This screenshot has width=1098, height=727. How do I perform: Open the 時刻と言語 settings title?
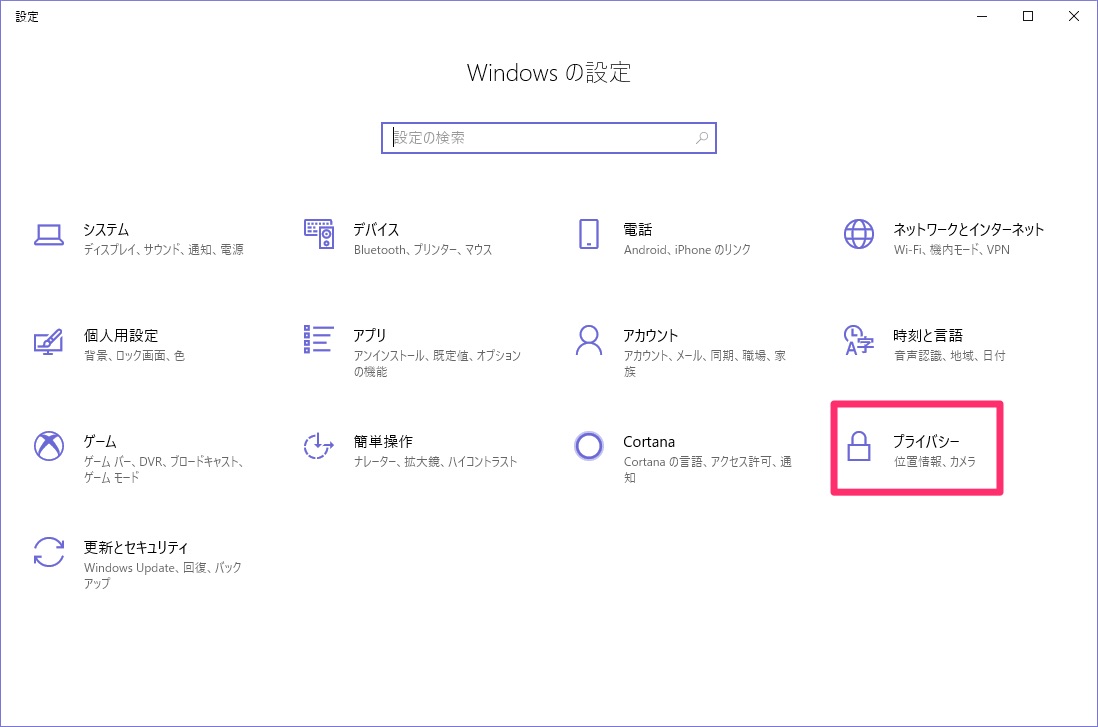[928, 335]
